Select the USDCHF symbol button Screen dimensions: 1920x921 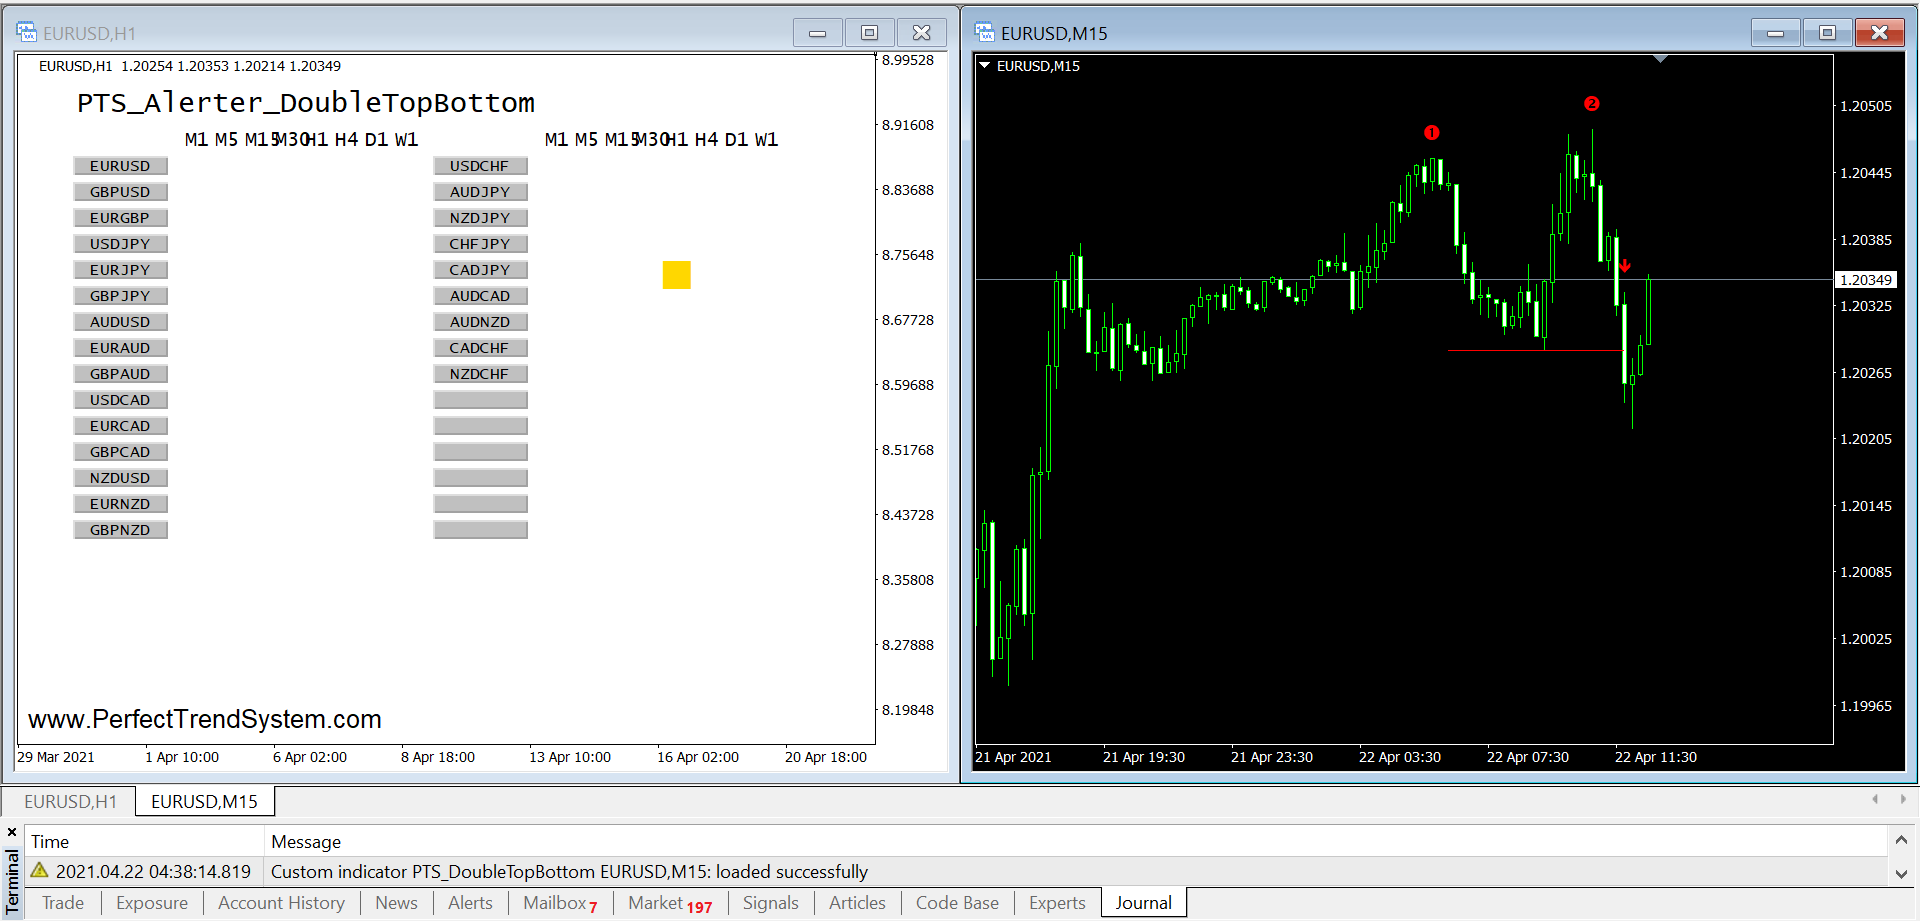coord(480,166)
